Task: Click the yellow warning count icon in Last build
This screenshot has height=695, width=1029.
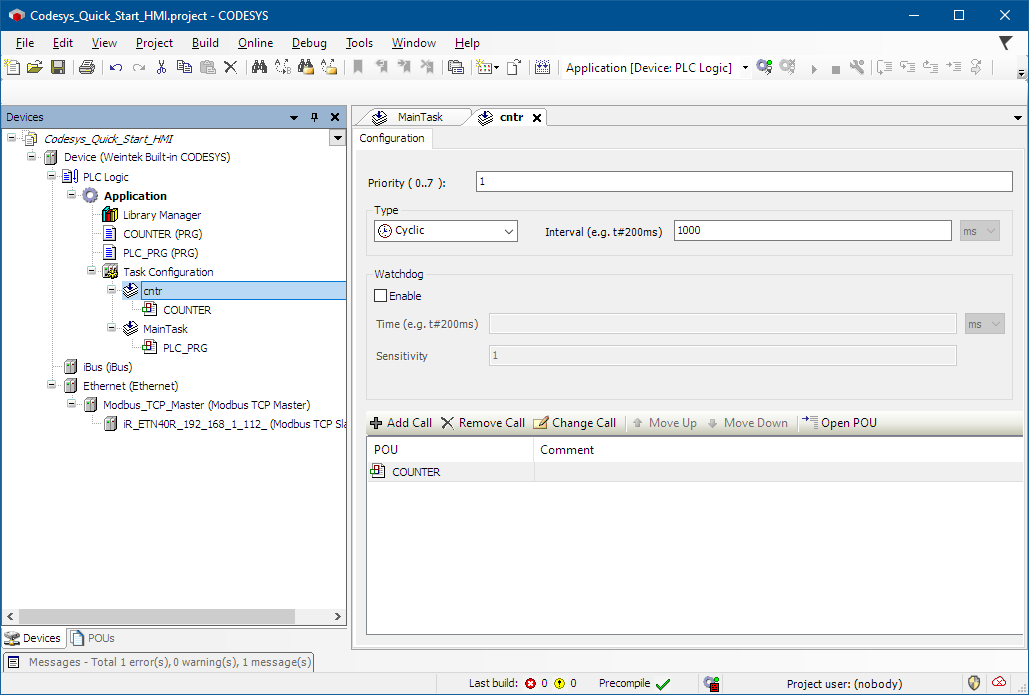Action: 559,683
